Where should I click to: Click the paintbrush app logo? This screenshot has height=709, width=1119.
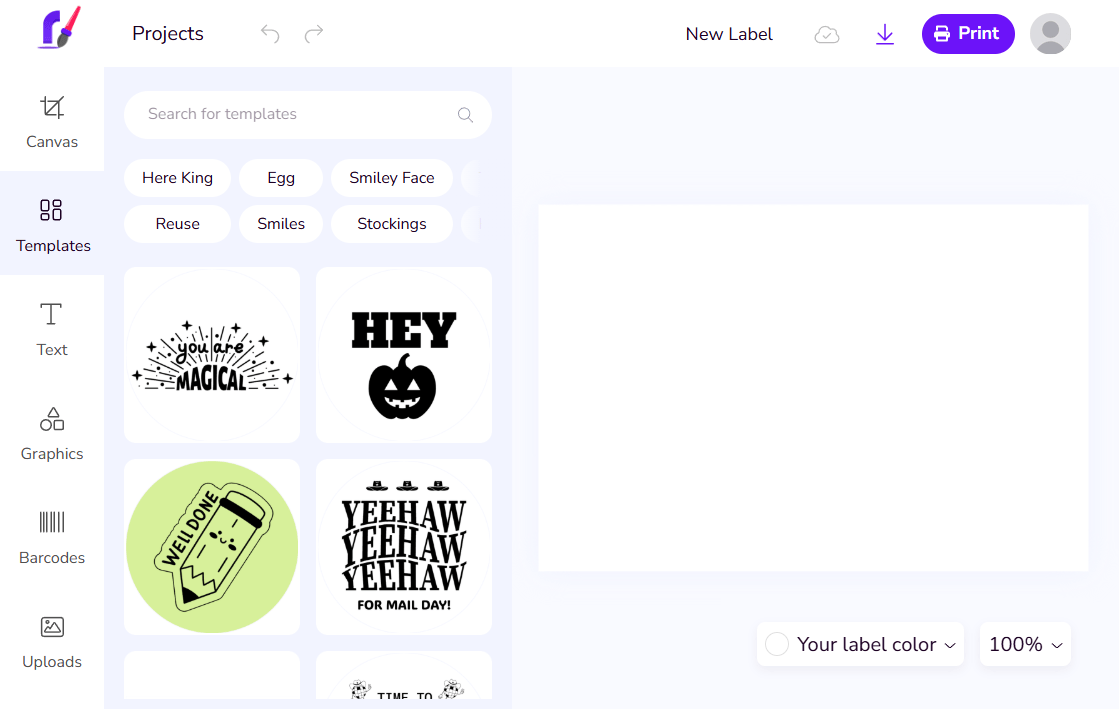click(59, 30)
